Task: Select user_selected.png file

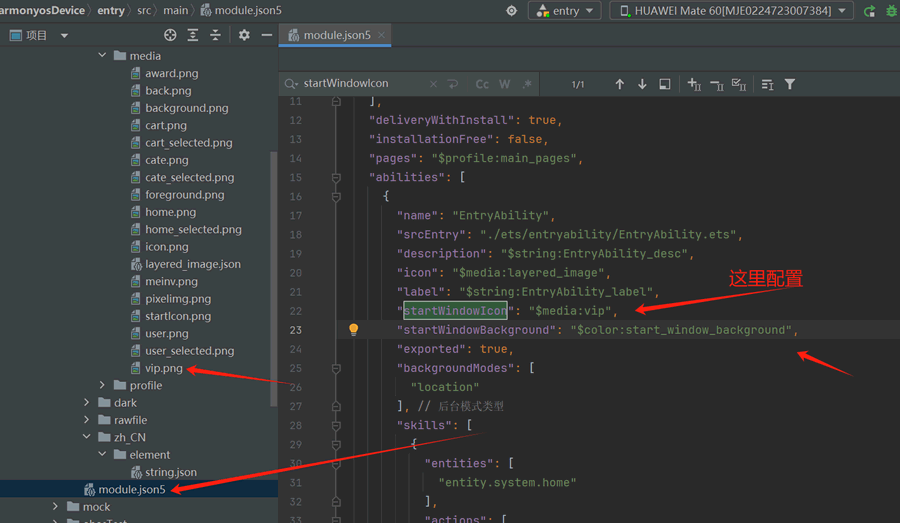Action: pos(189,351)
